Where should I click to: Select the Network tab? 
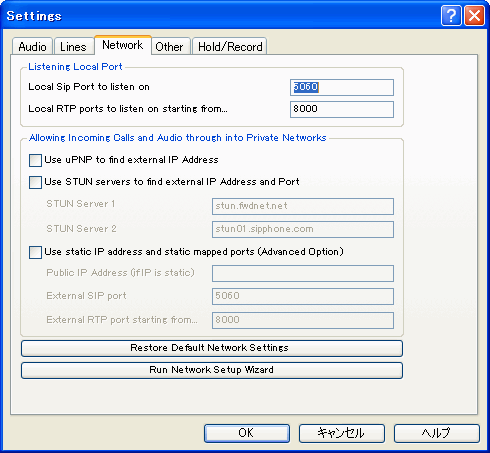pos(123,45)
